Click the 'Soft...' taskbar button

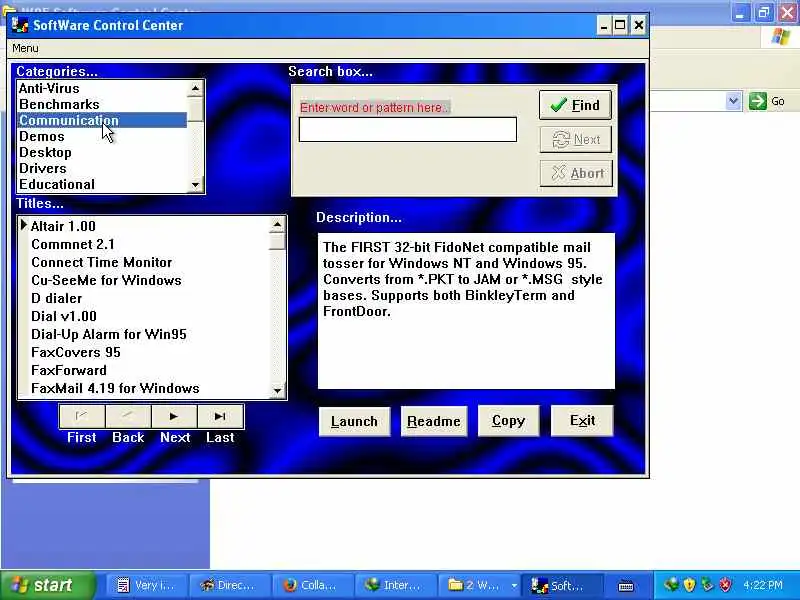[x=562, y=585]
